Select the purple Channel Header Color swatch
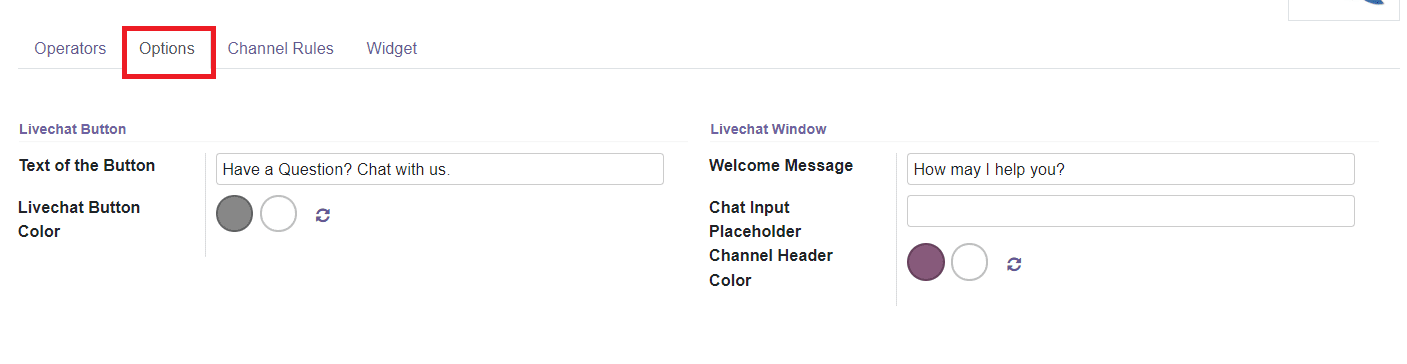The image size is (1407, 364). tap(926, 262)
